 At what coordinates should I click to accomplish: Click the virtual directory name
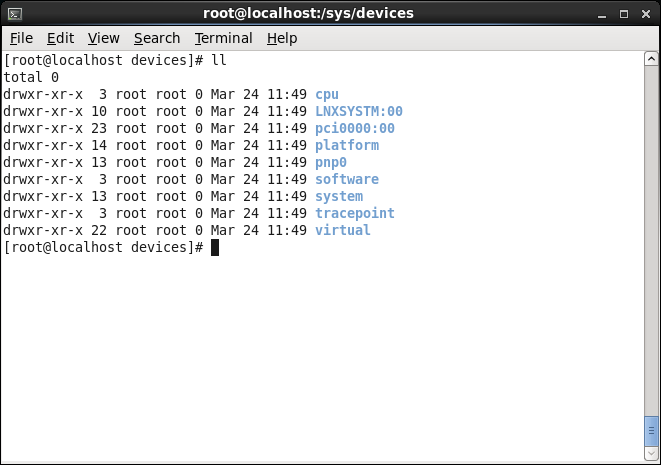[x=343, y=230]
